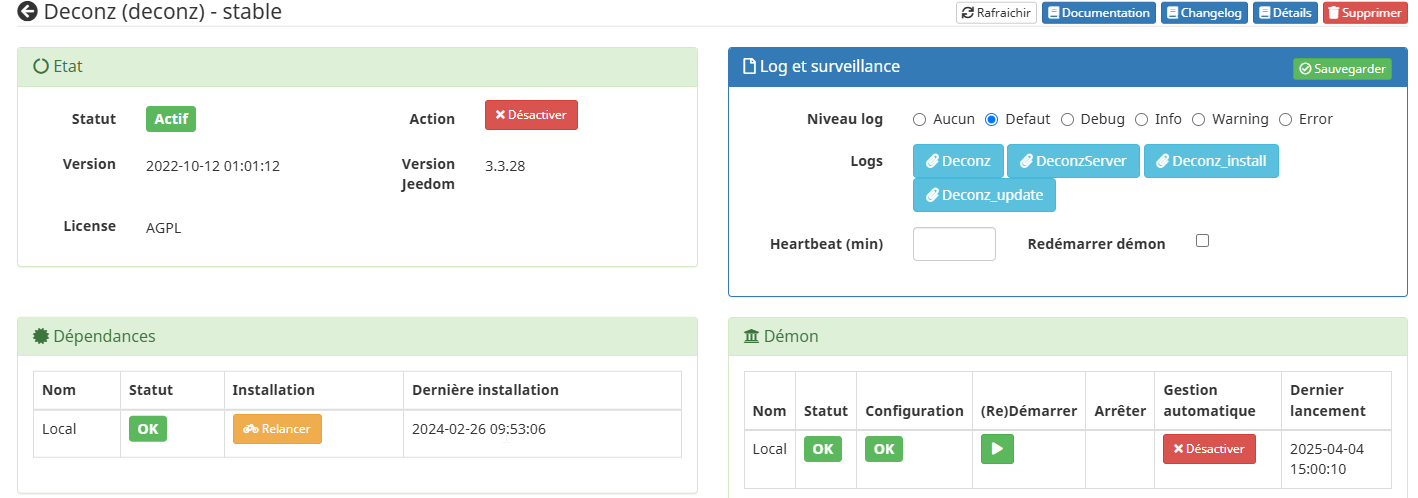Relaunch the dependencies installation with Relancer
Screen dimensions: 1418x498
(277, 429)
